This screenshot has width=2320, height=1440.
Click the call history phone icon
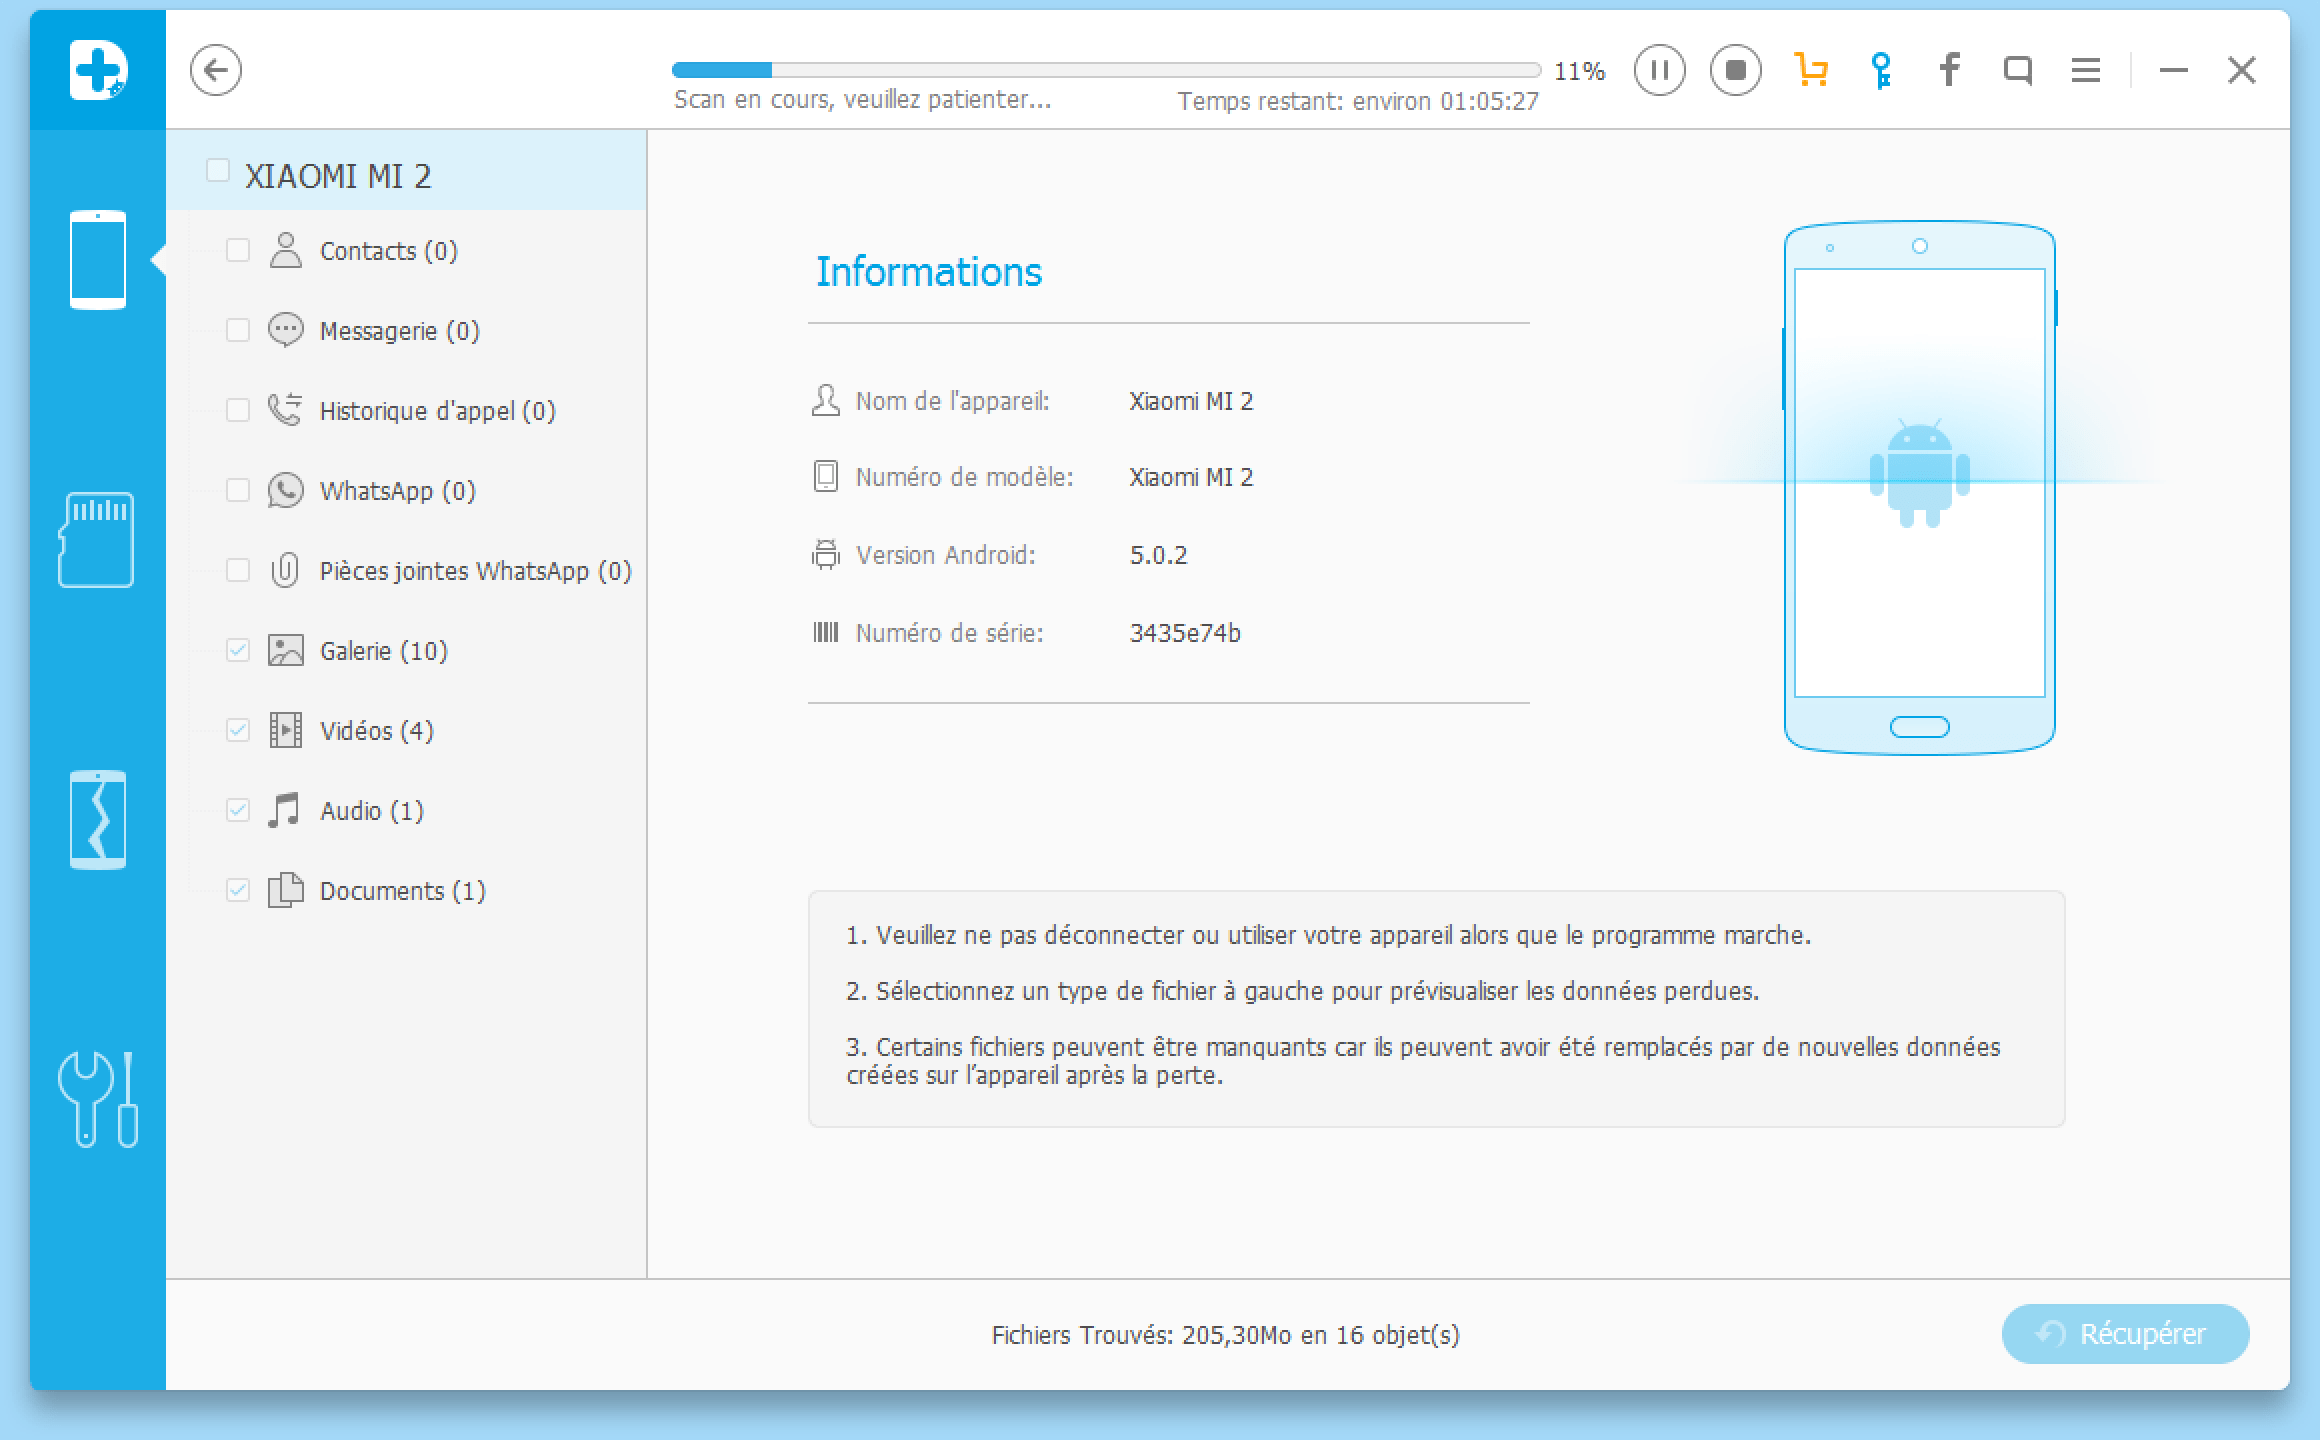(x=286, y=410)
